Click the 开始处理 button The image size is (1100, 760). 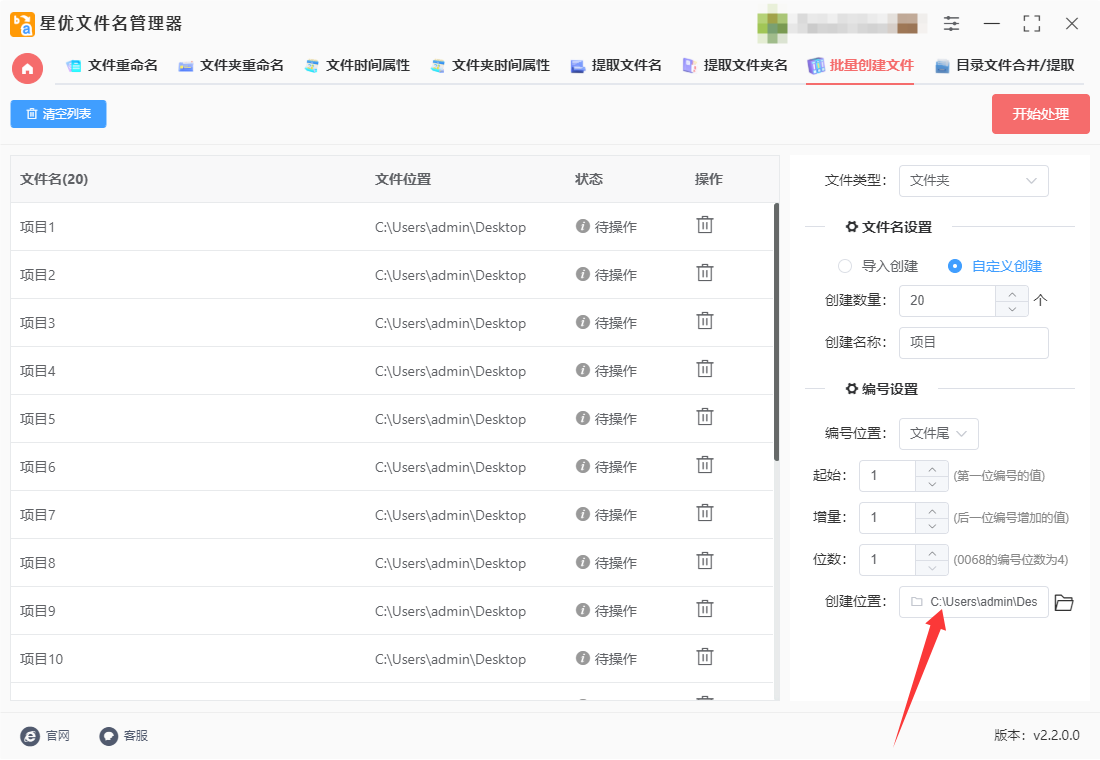[x=1040, y=114]
